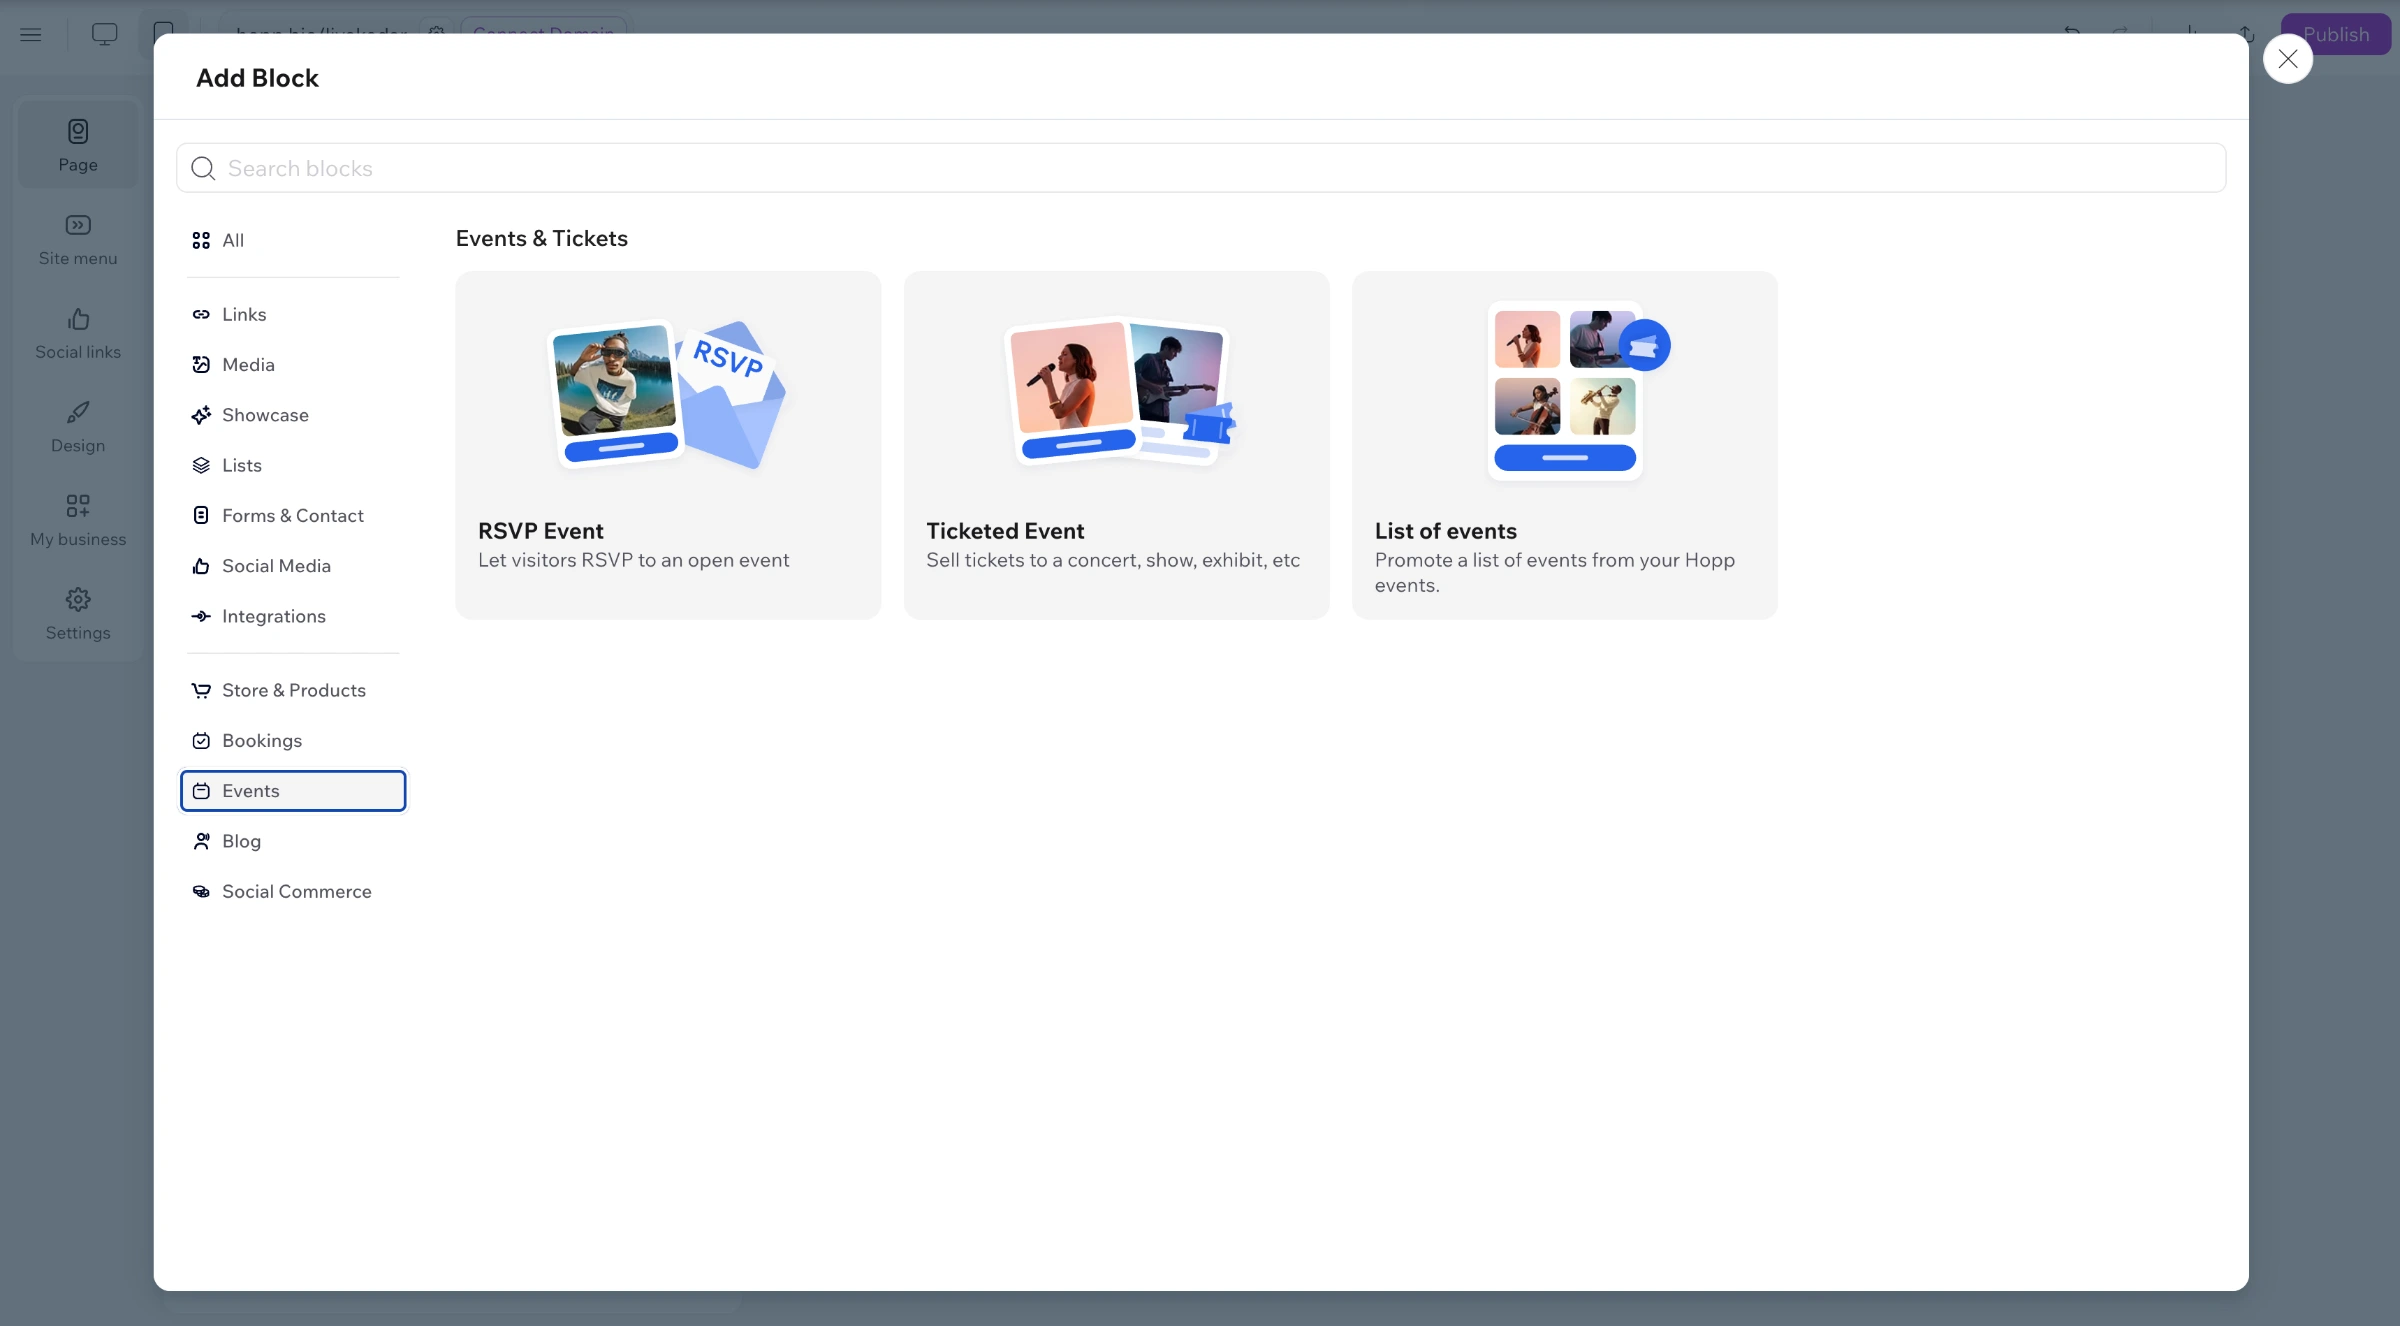
Task: Open the Blog category
Action: [292, 841]
